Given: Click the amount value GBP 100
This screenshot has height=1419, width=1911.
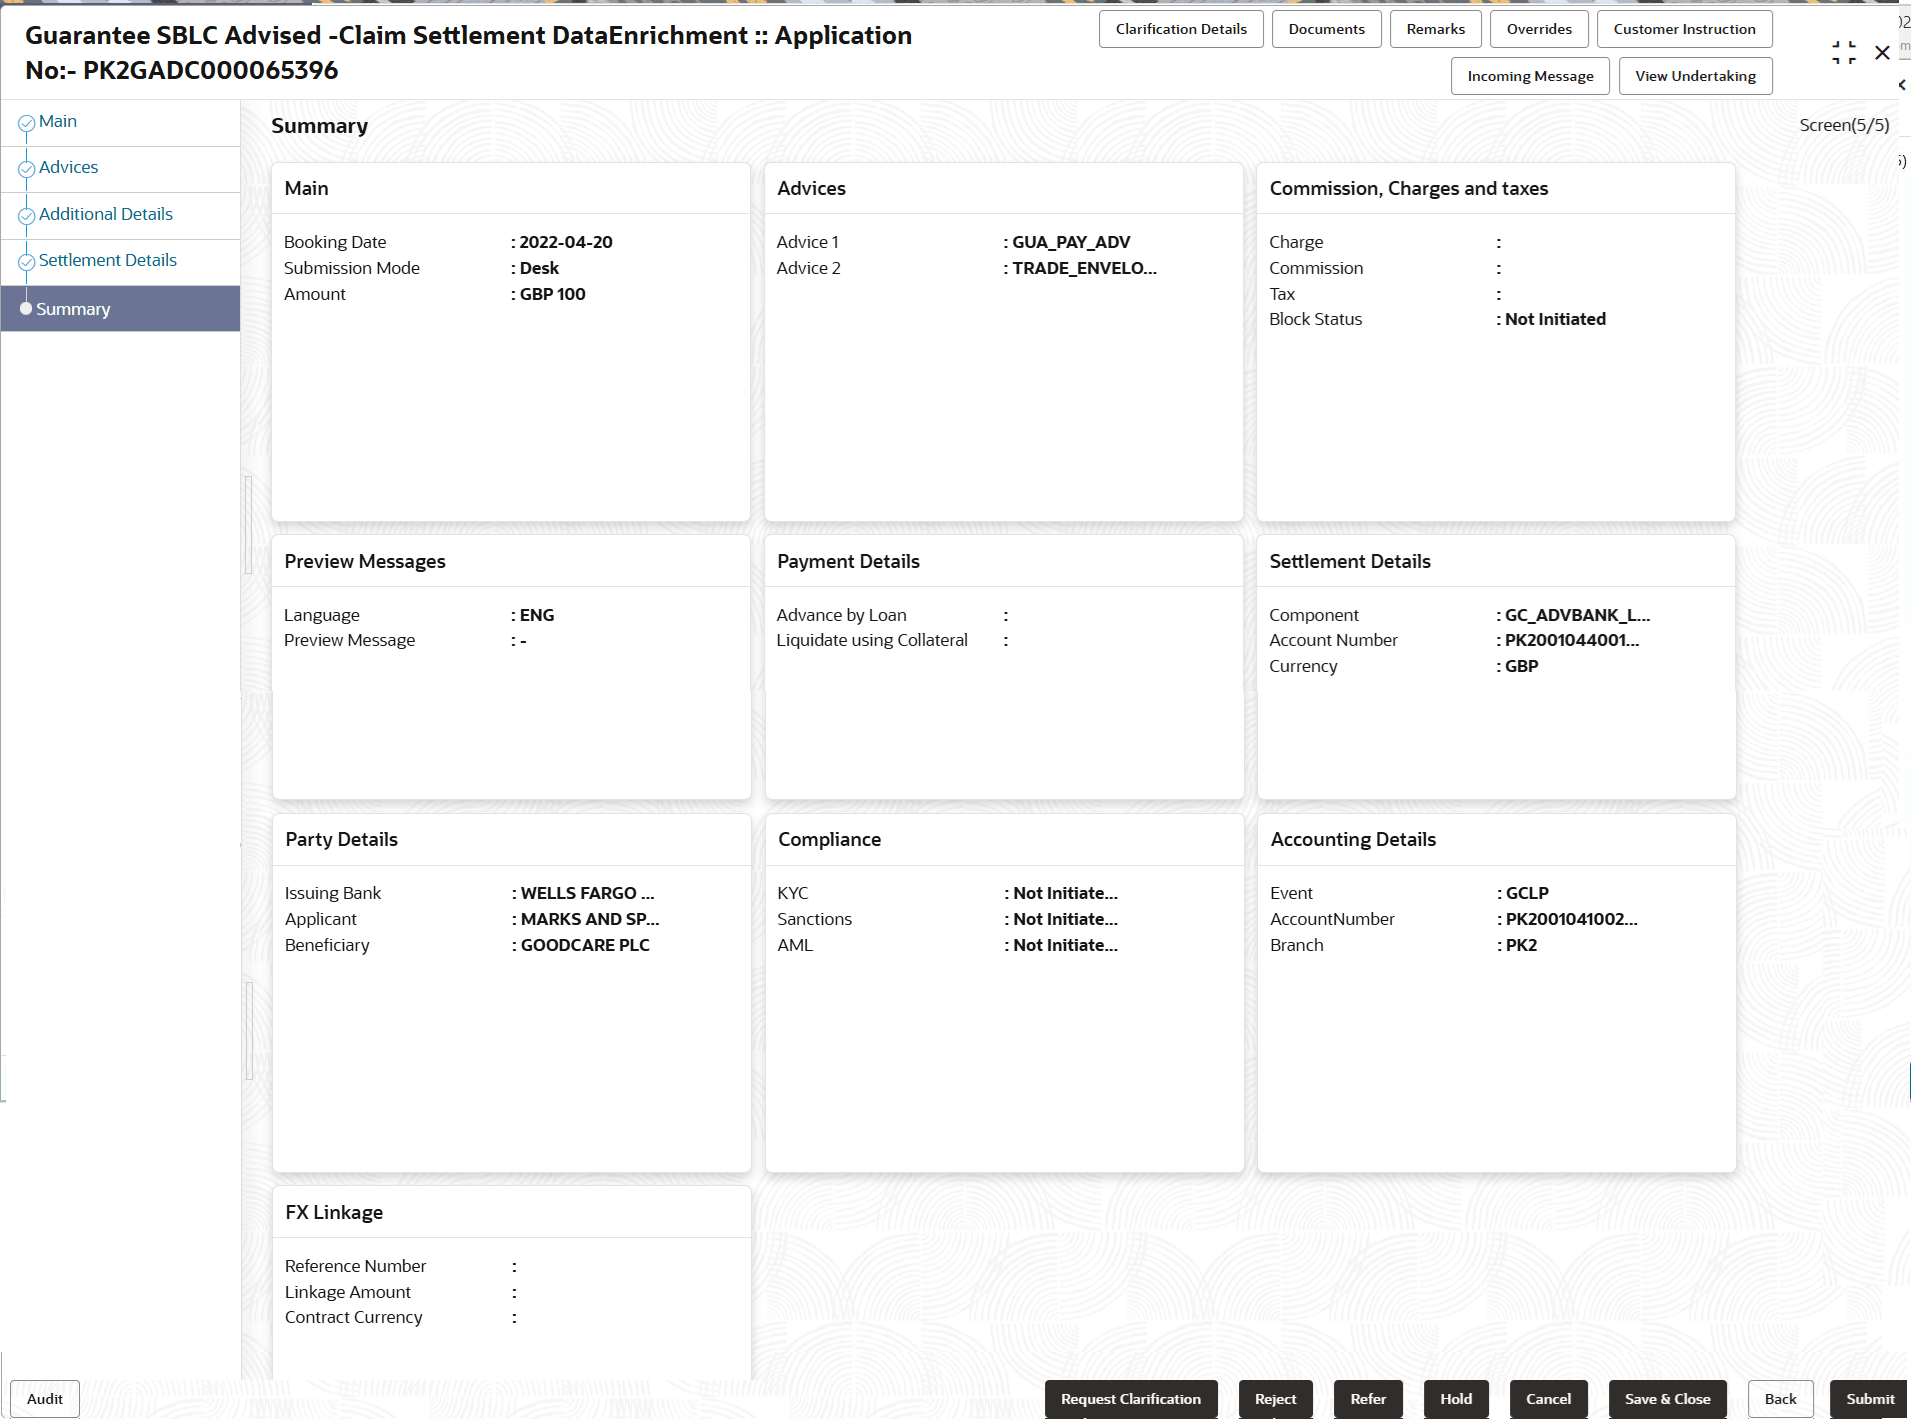Looking at the screenshot, I should [x=552, y=294].
